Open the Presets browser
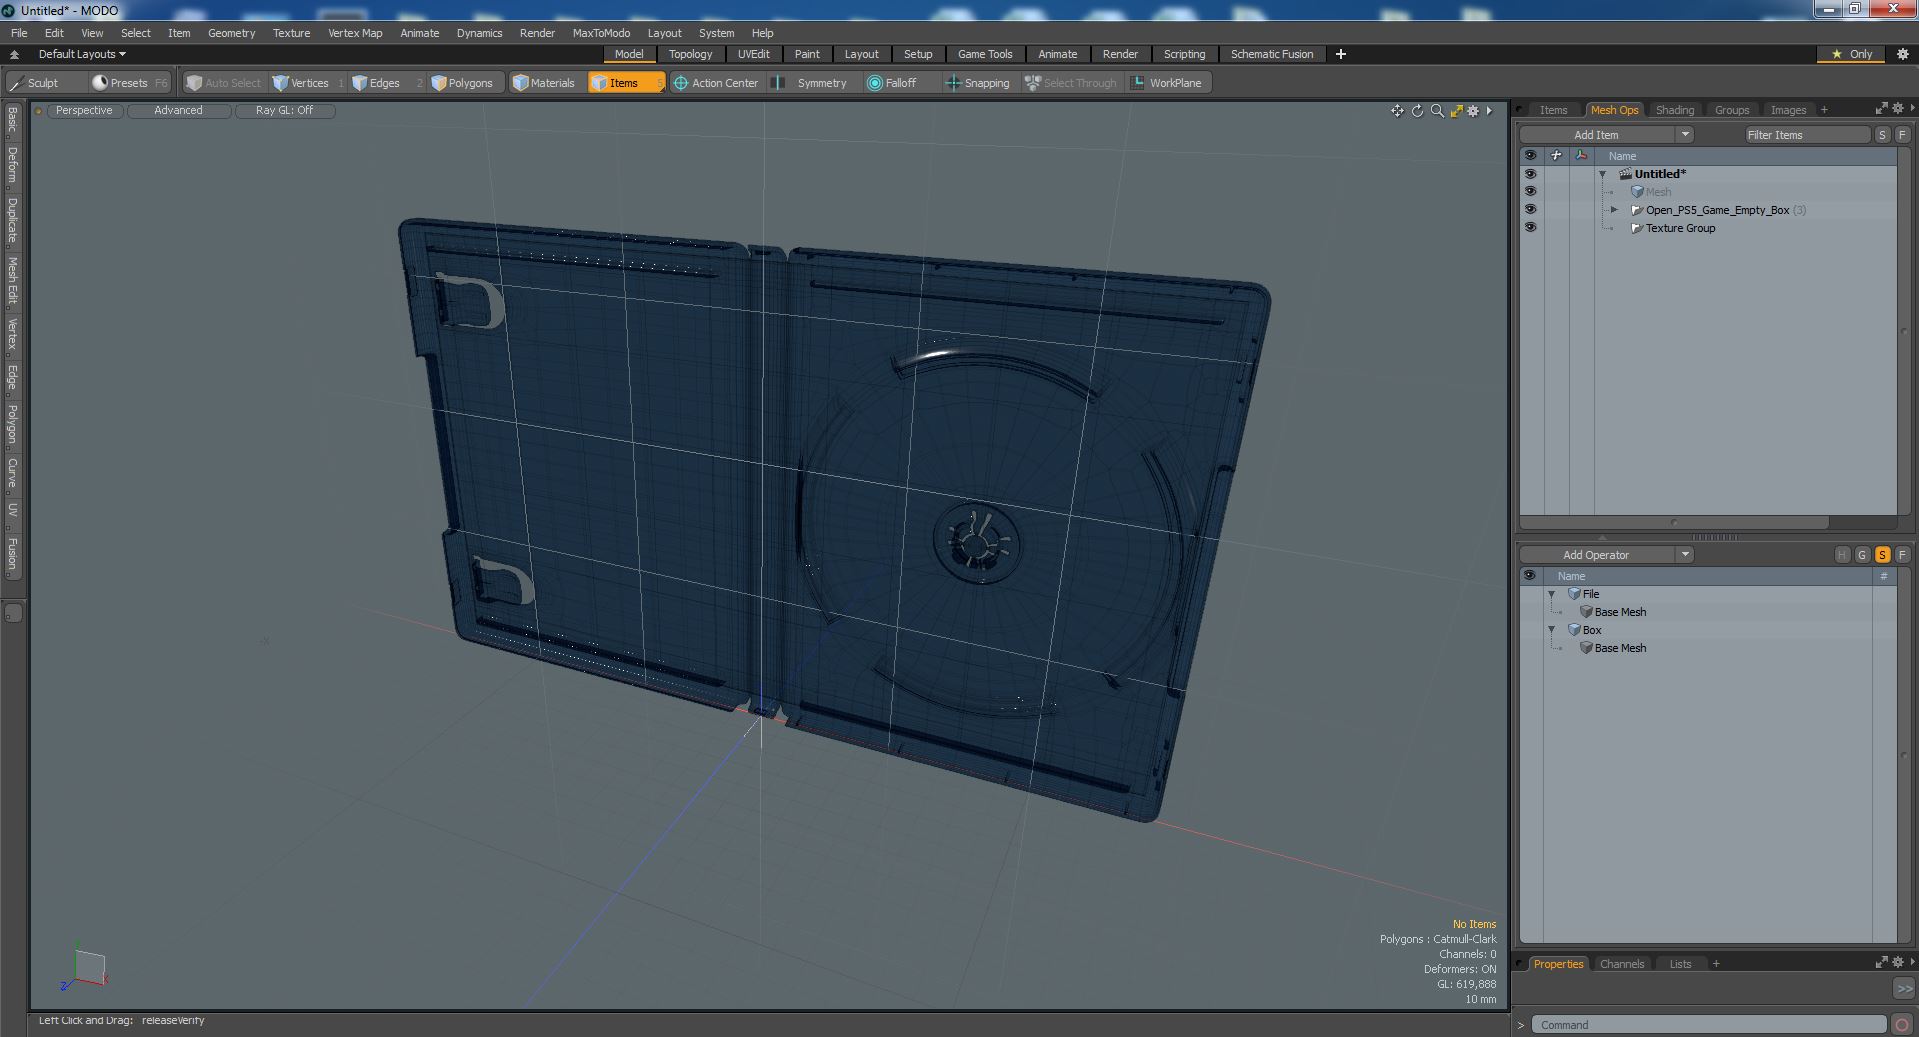 click(x=129, y=83)
